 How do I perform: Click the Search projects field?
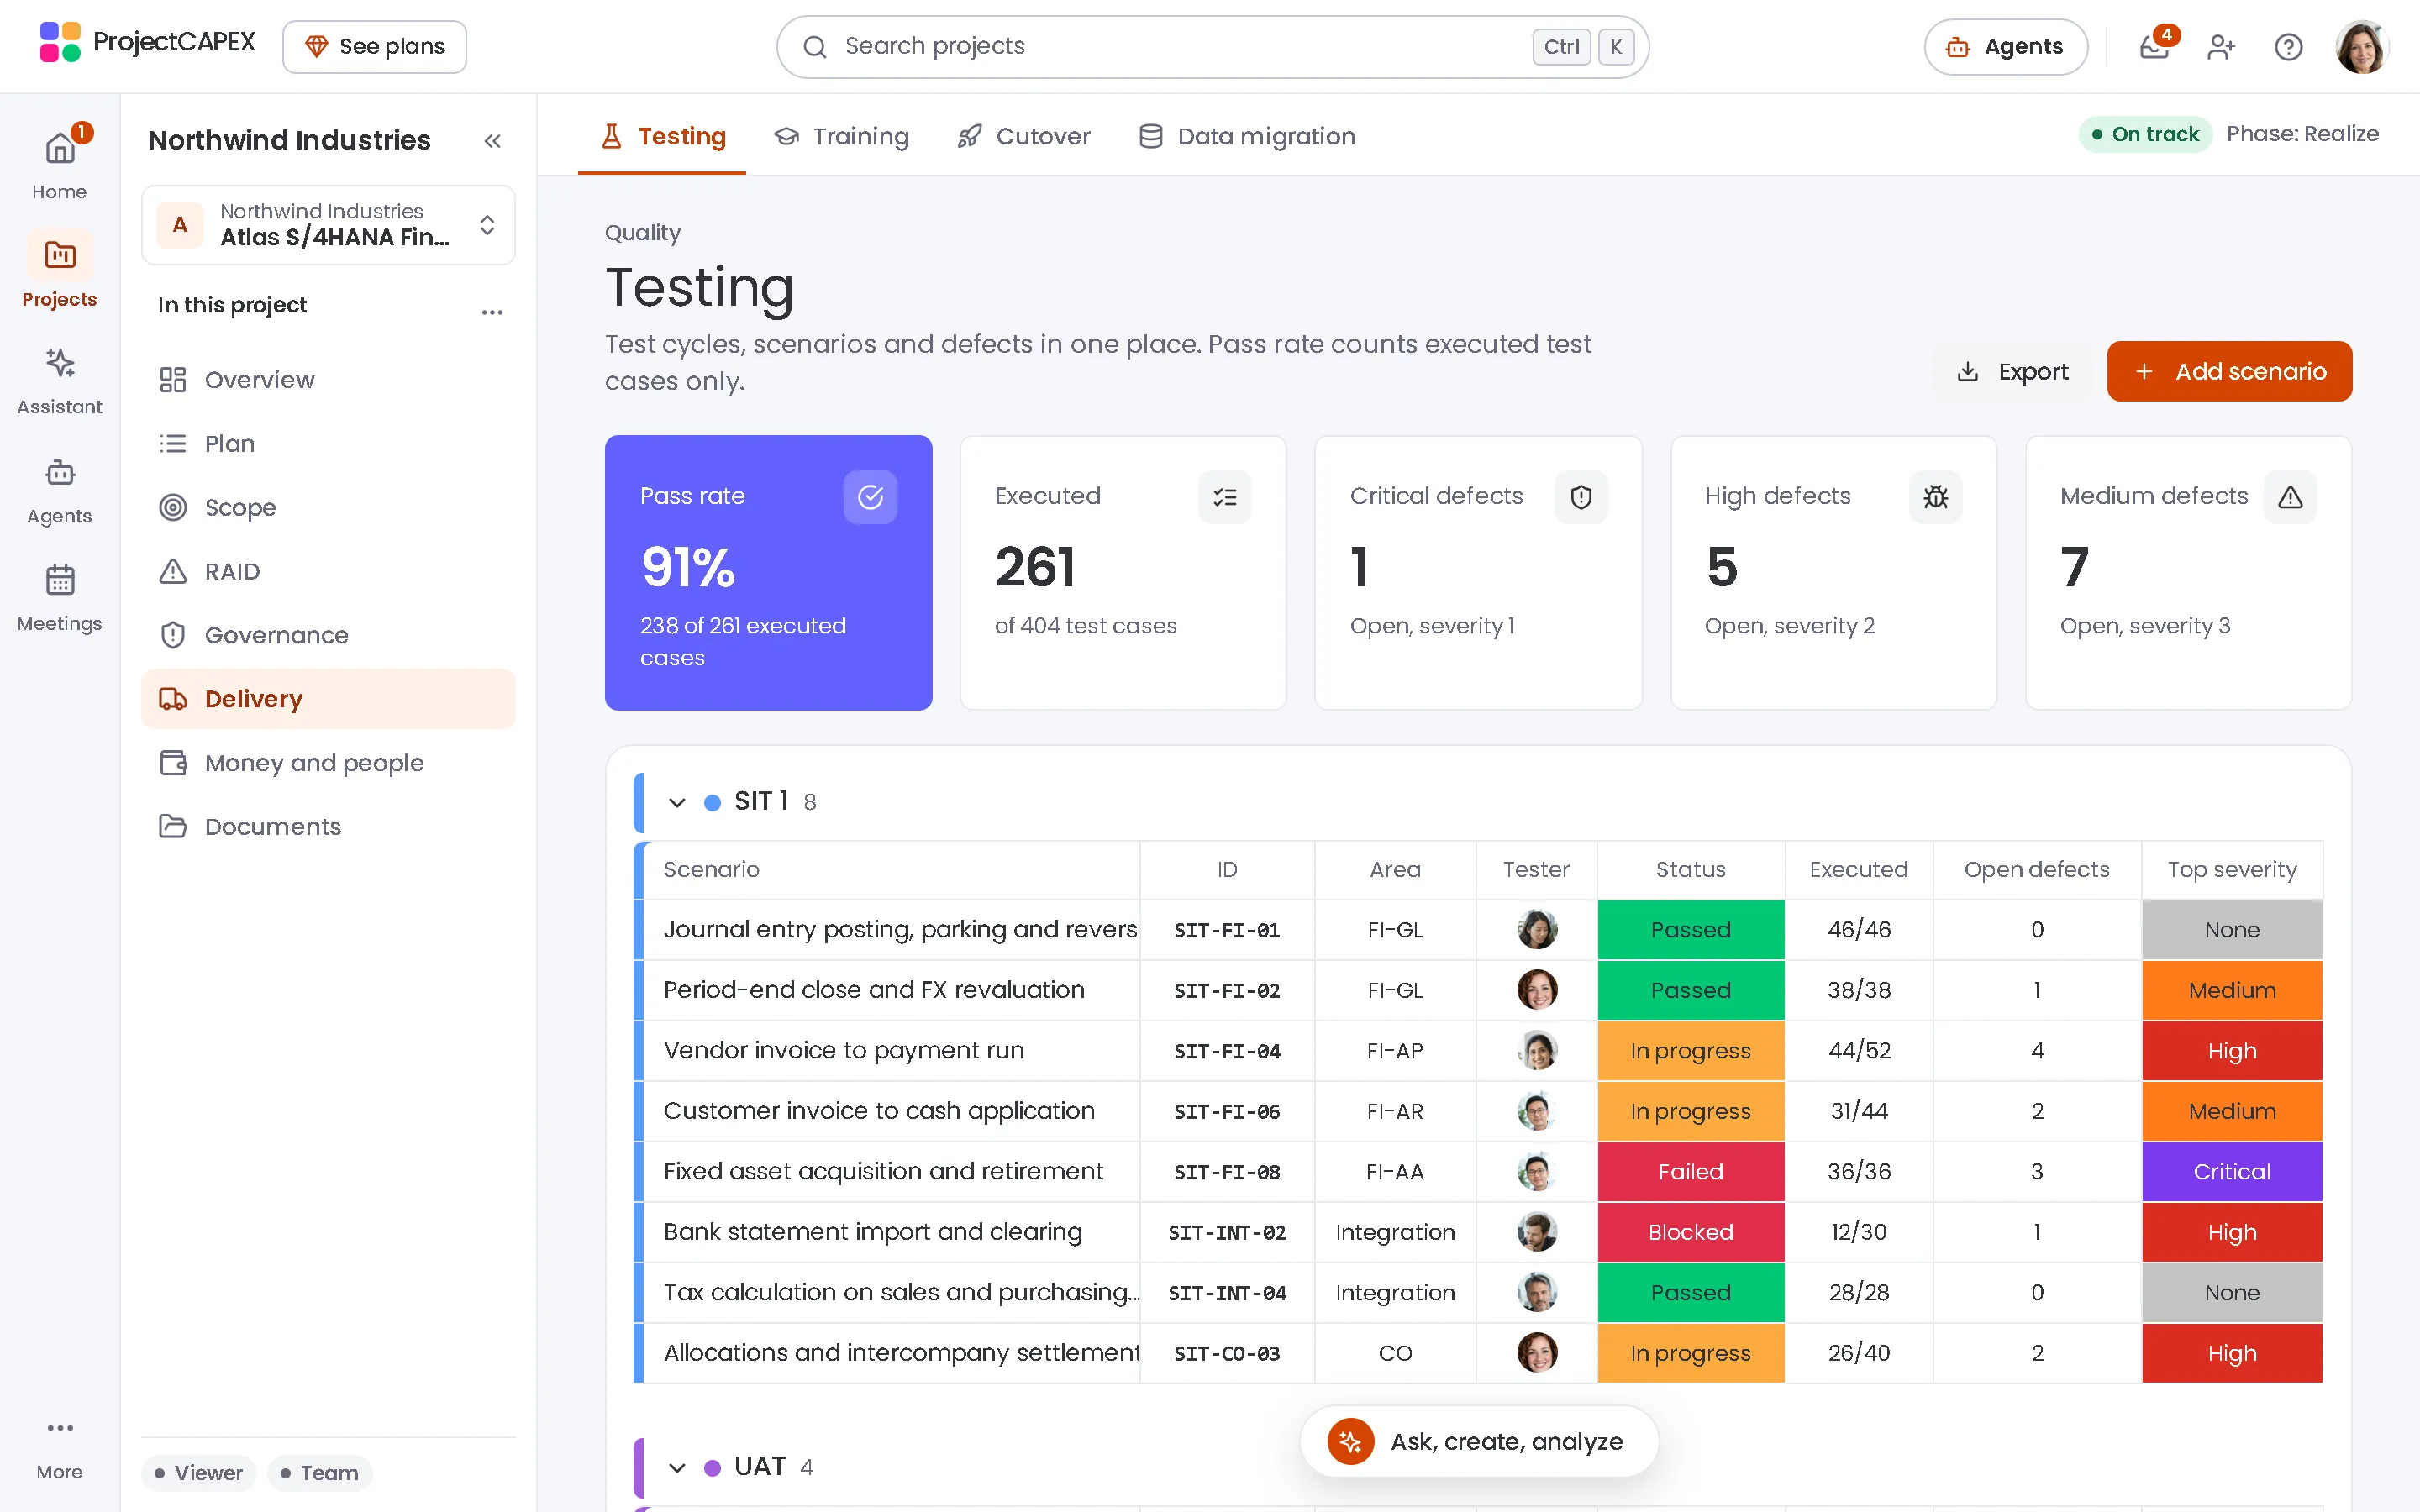[1212, 46]
